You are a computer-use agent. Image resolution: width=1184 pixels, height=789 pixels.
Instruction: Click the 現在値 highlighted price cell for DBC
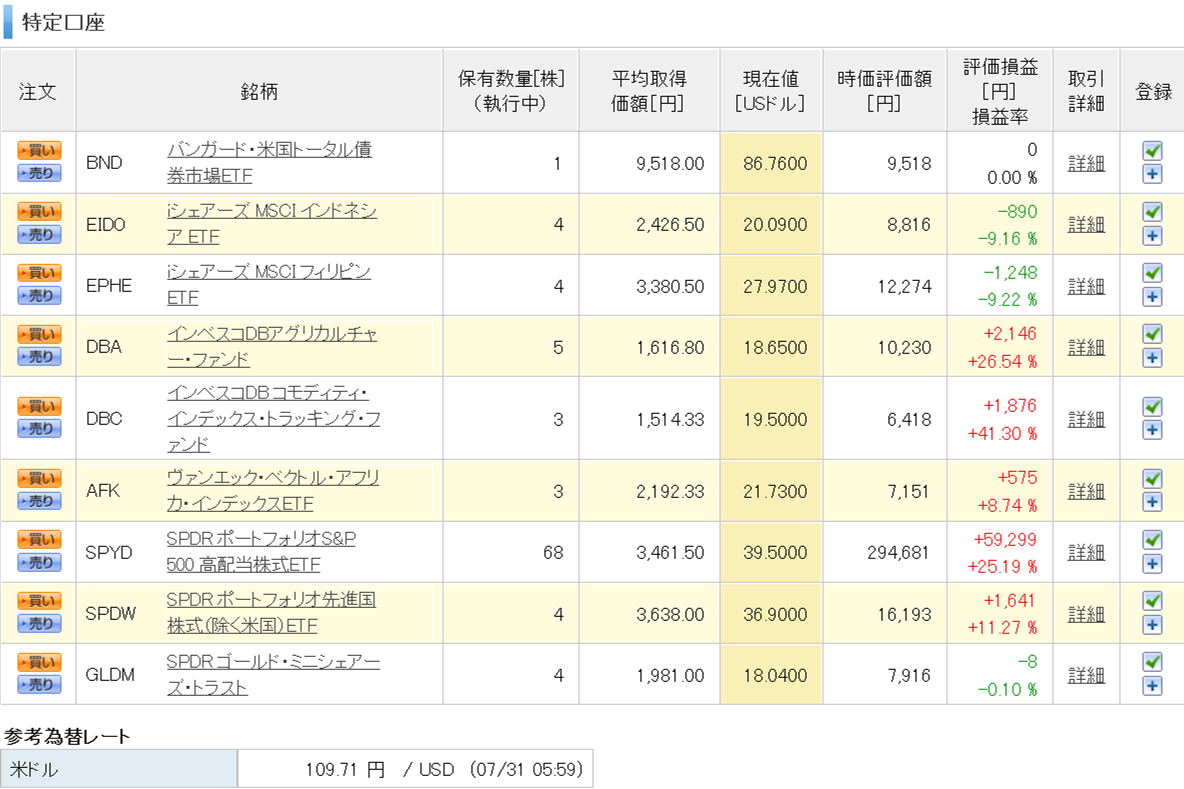(x=770, y=418)
